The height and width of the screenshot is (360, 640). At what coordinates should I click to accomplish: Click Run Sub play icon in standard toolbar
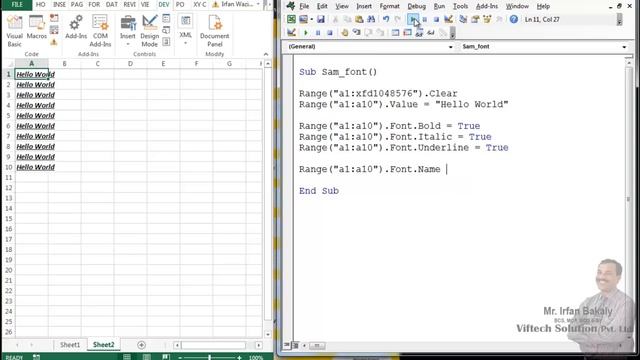pyautogui.click(x=413, y=19)
